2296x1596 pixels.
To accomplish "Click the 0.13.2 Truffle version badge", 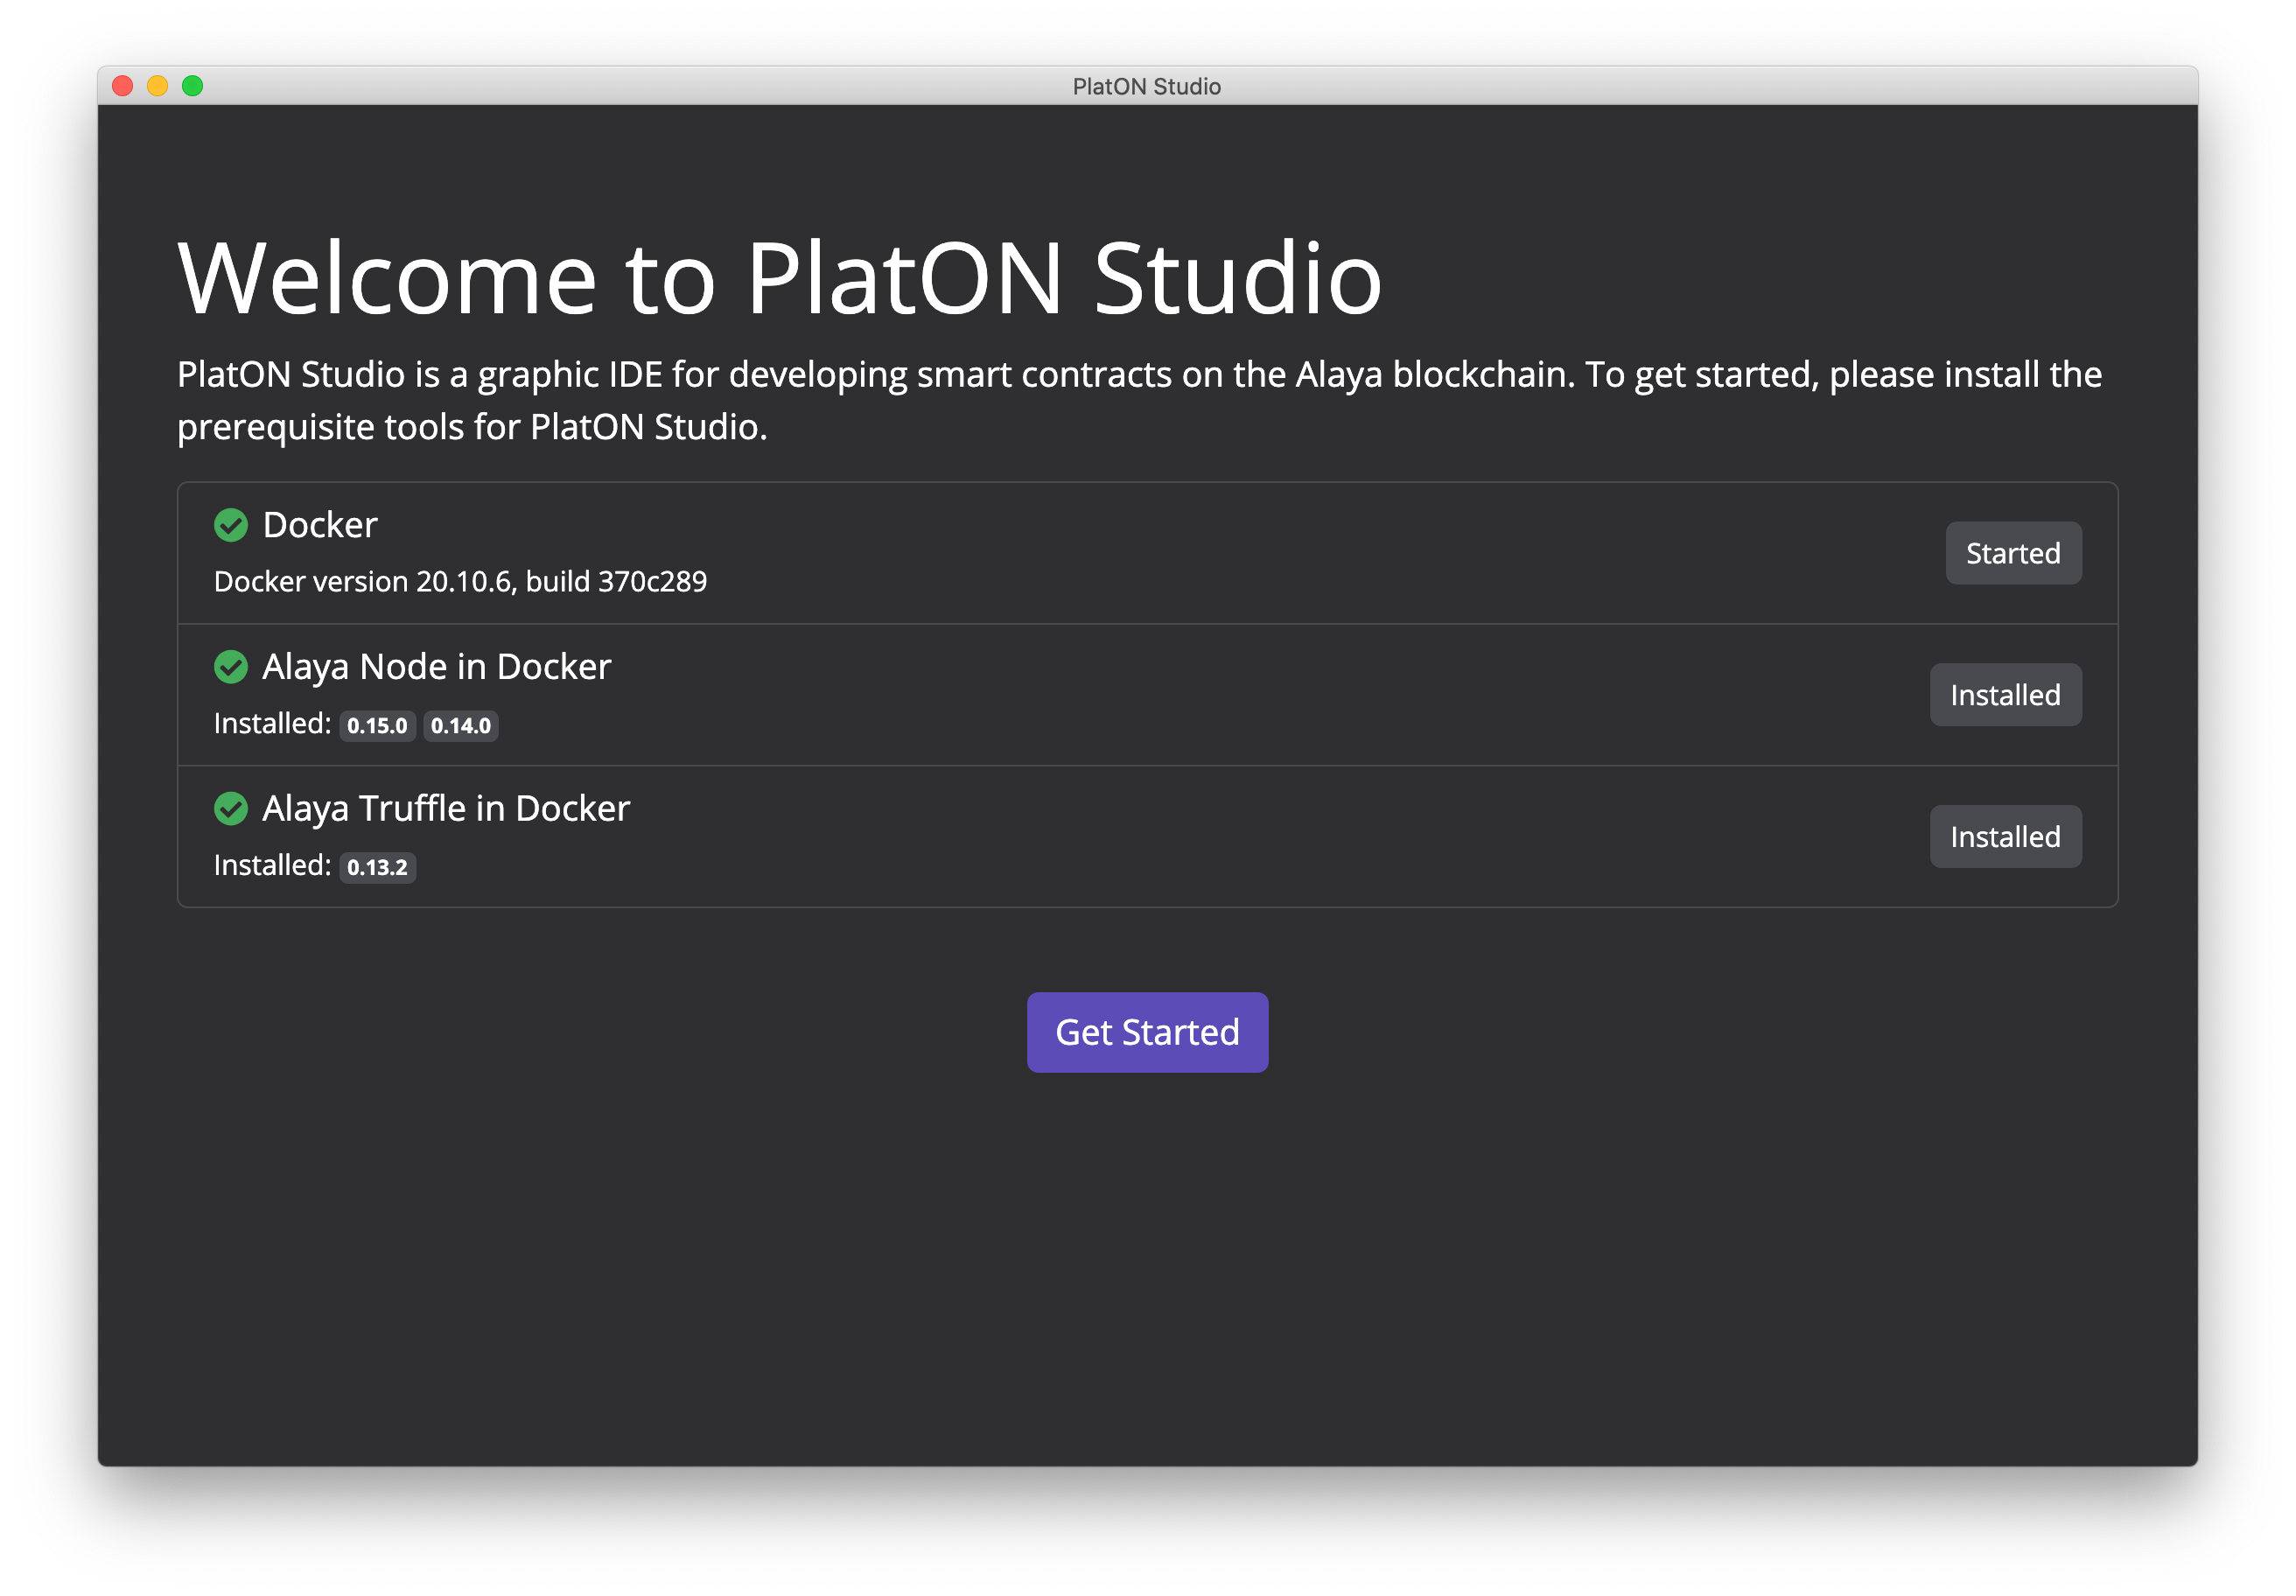I will click(377, 867).
